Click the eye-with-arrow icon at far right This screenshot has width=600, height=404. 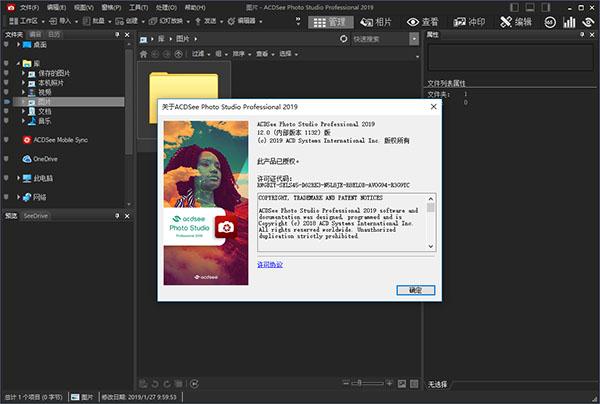pyautogui.click(x=588, y=22)
